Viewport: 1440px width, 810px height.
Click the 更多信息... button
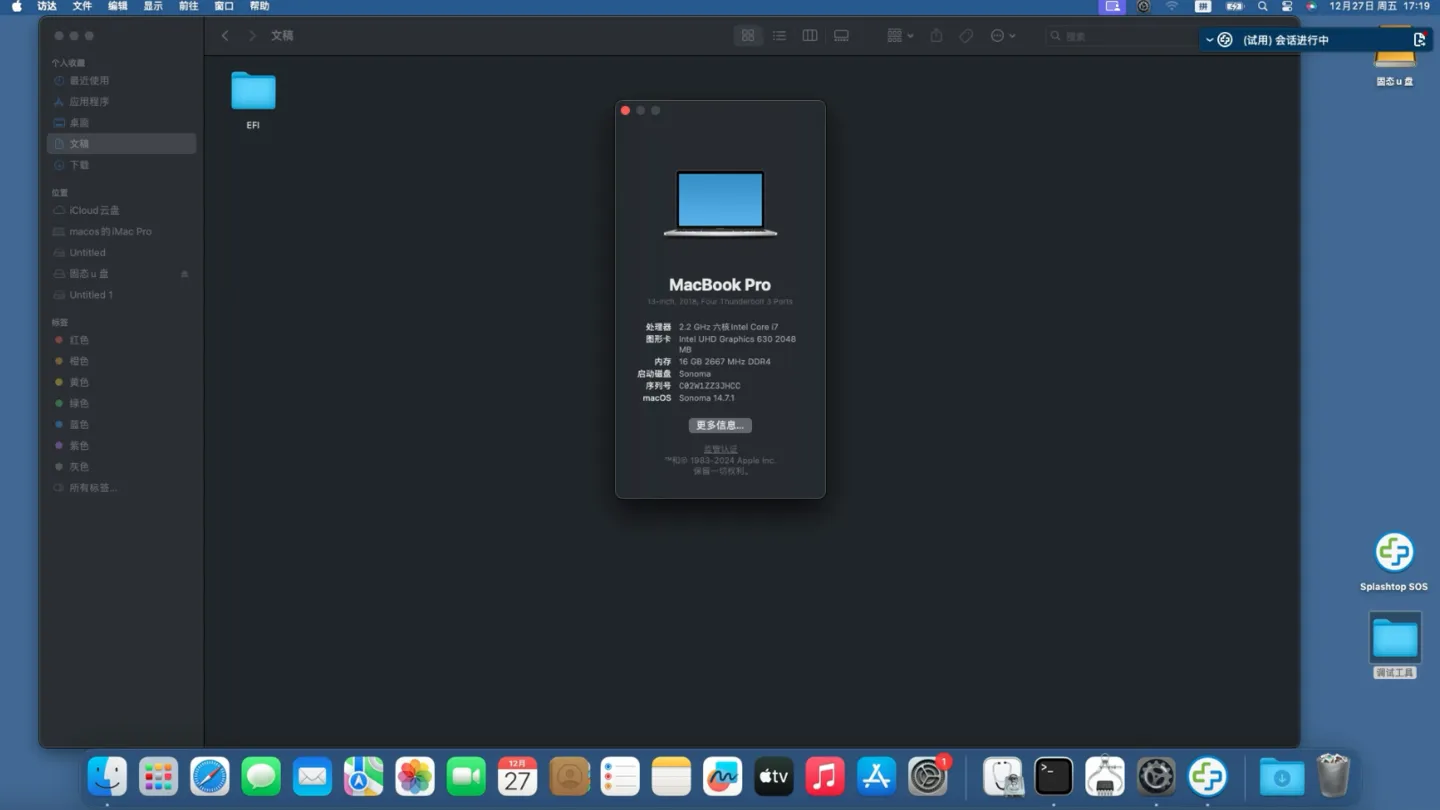pyautogui.click(x=720, y=425)
